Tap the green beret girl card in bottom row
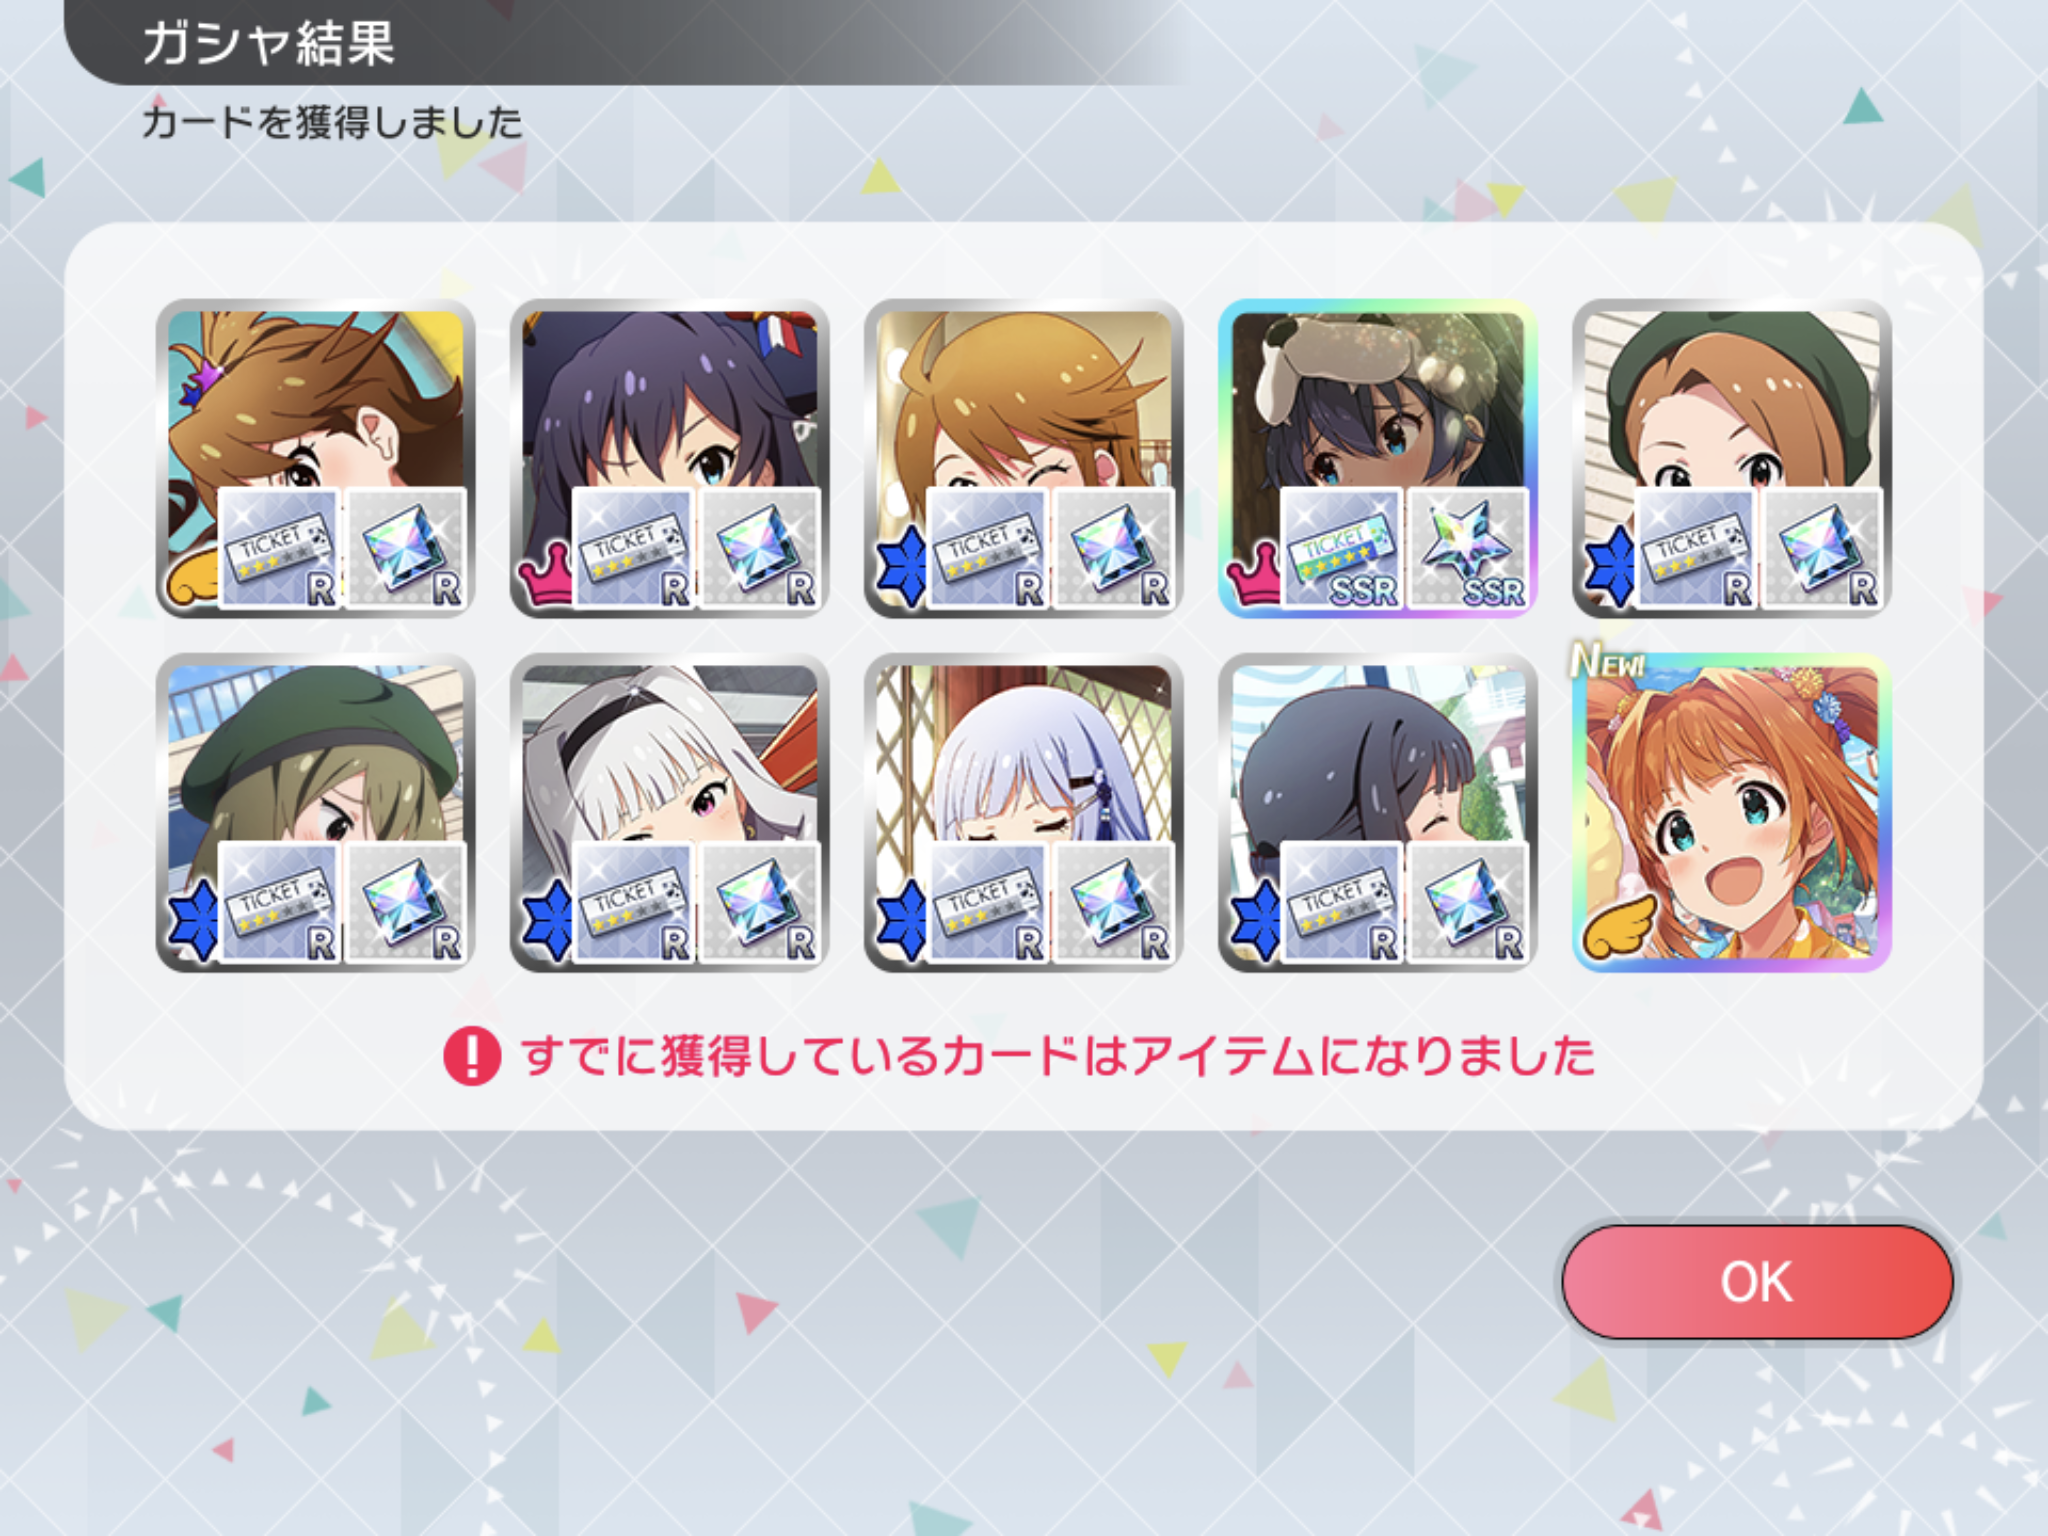2048x1536 pixels. [x=315, y=813]
